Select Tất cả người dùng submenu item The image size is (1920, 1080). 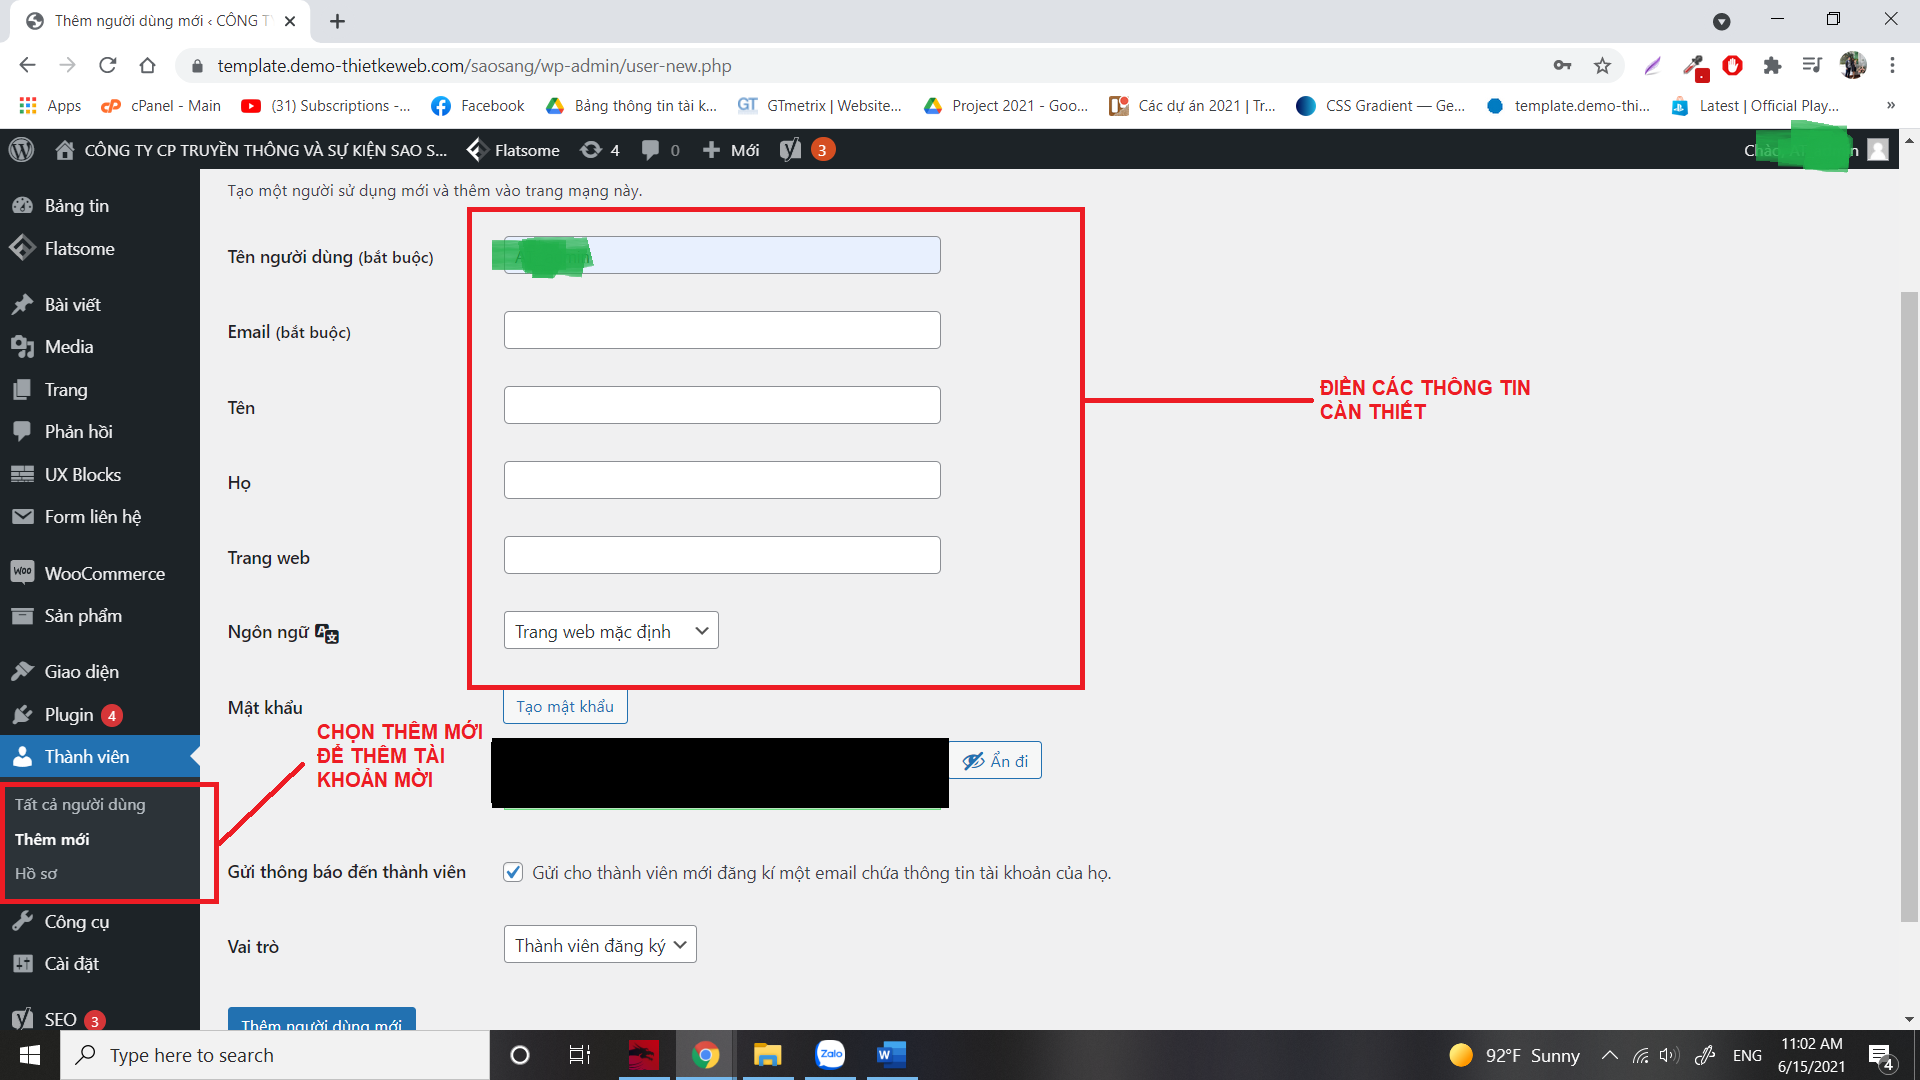click(80, 804)
